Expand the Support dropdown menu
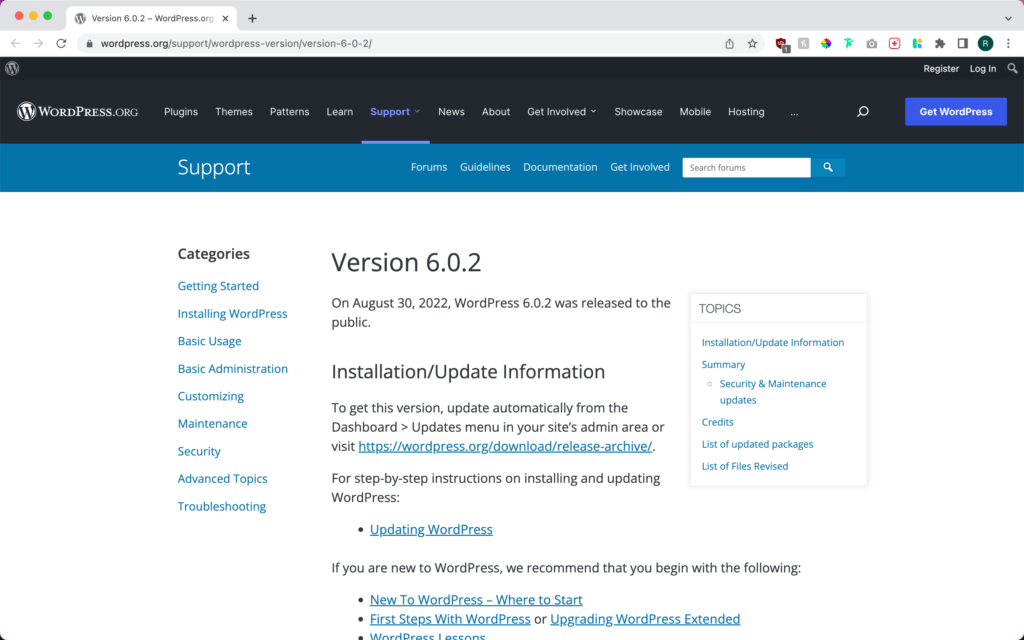 click(395, 111)
